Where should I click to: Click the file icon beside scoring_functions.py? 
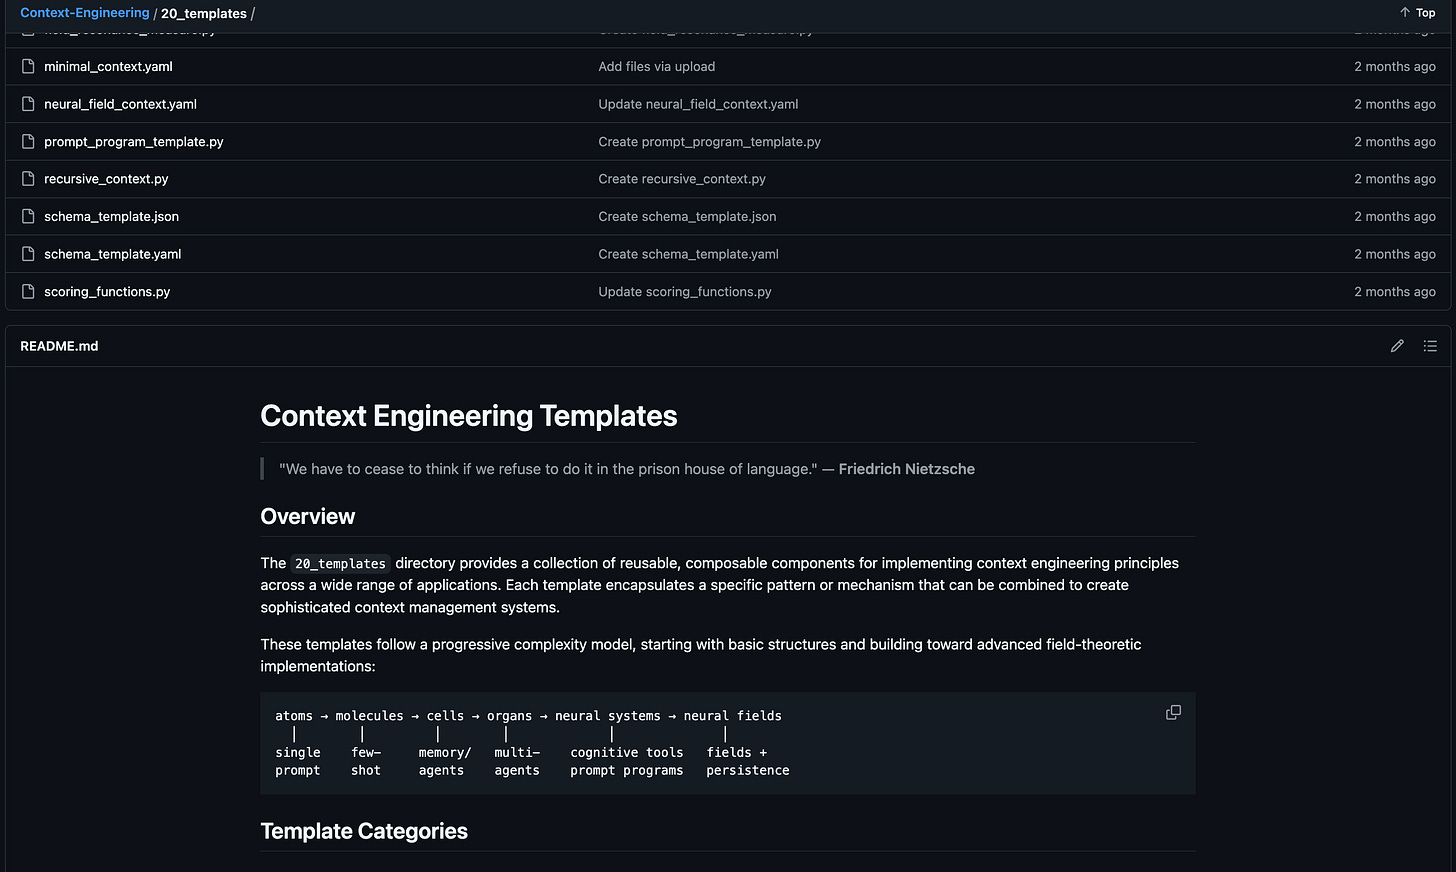tap(28, 292)
